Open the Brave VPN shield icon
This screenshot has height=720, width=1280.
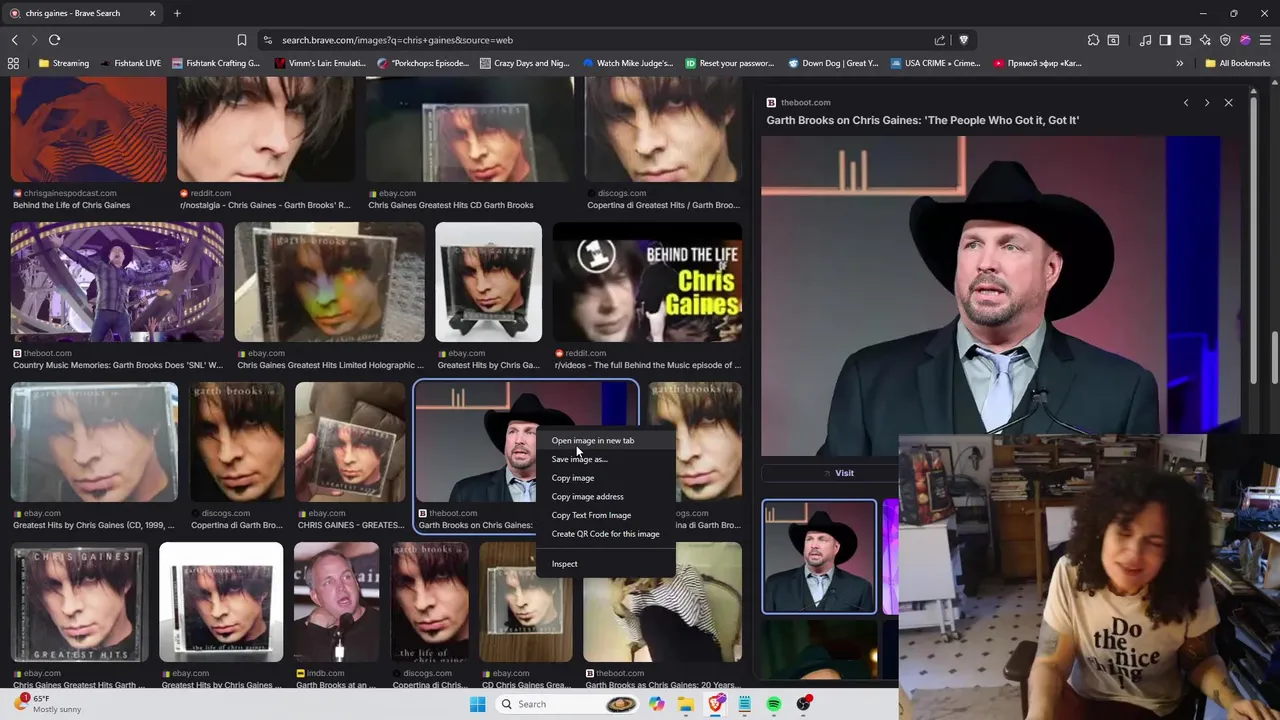(x=1225, y=40)
